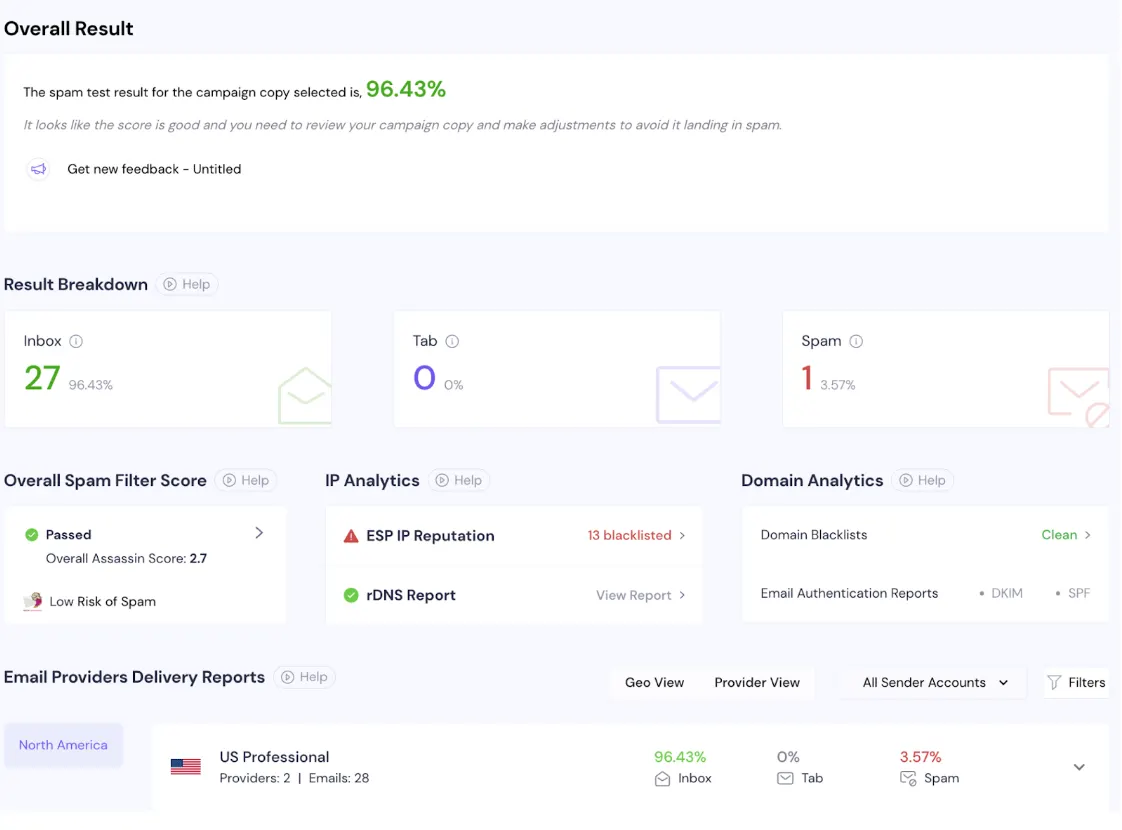
Task: Click the Tab info icon
Action: tap(452, 341)
